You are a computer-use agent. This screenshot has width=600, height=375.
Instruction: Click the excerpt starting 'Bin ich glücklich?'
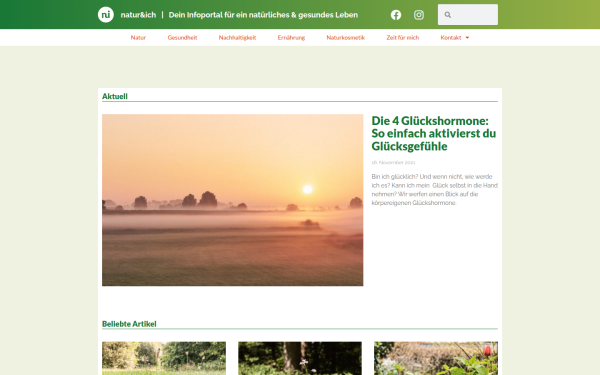[x=434, y=189]
